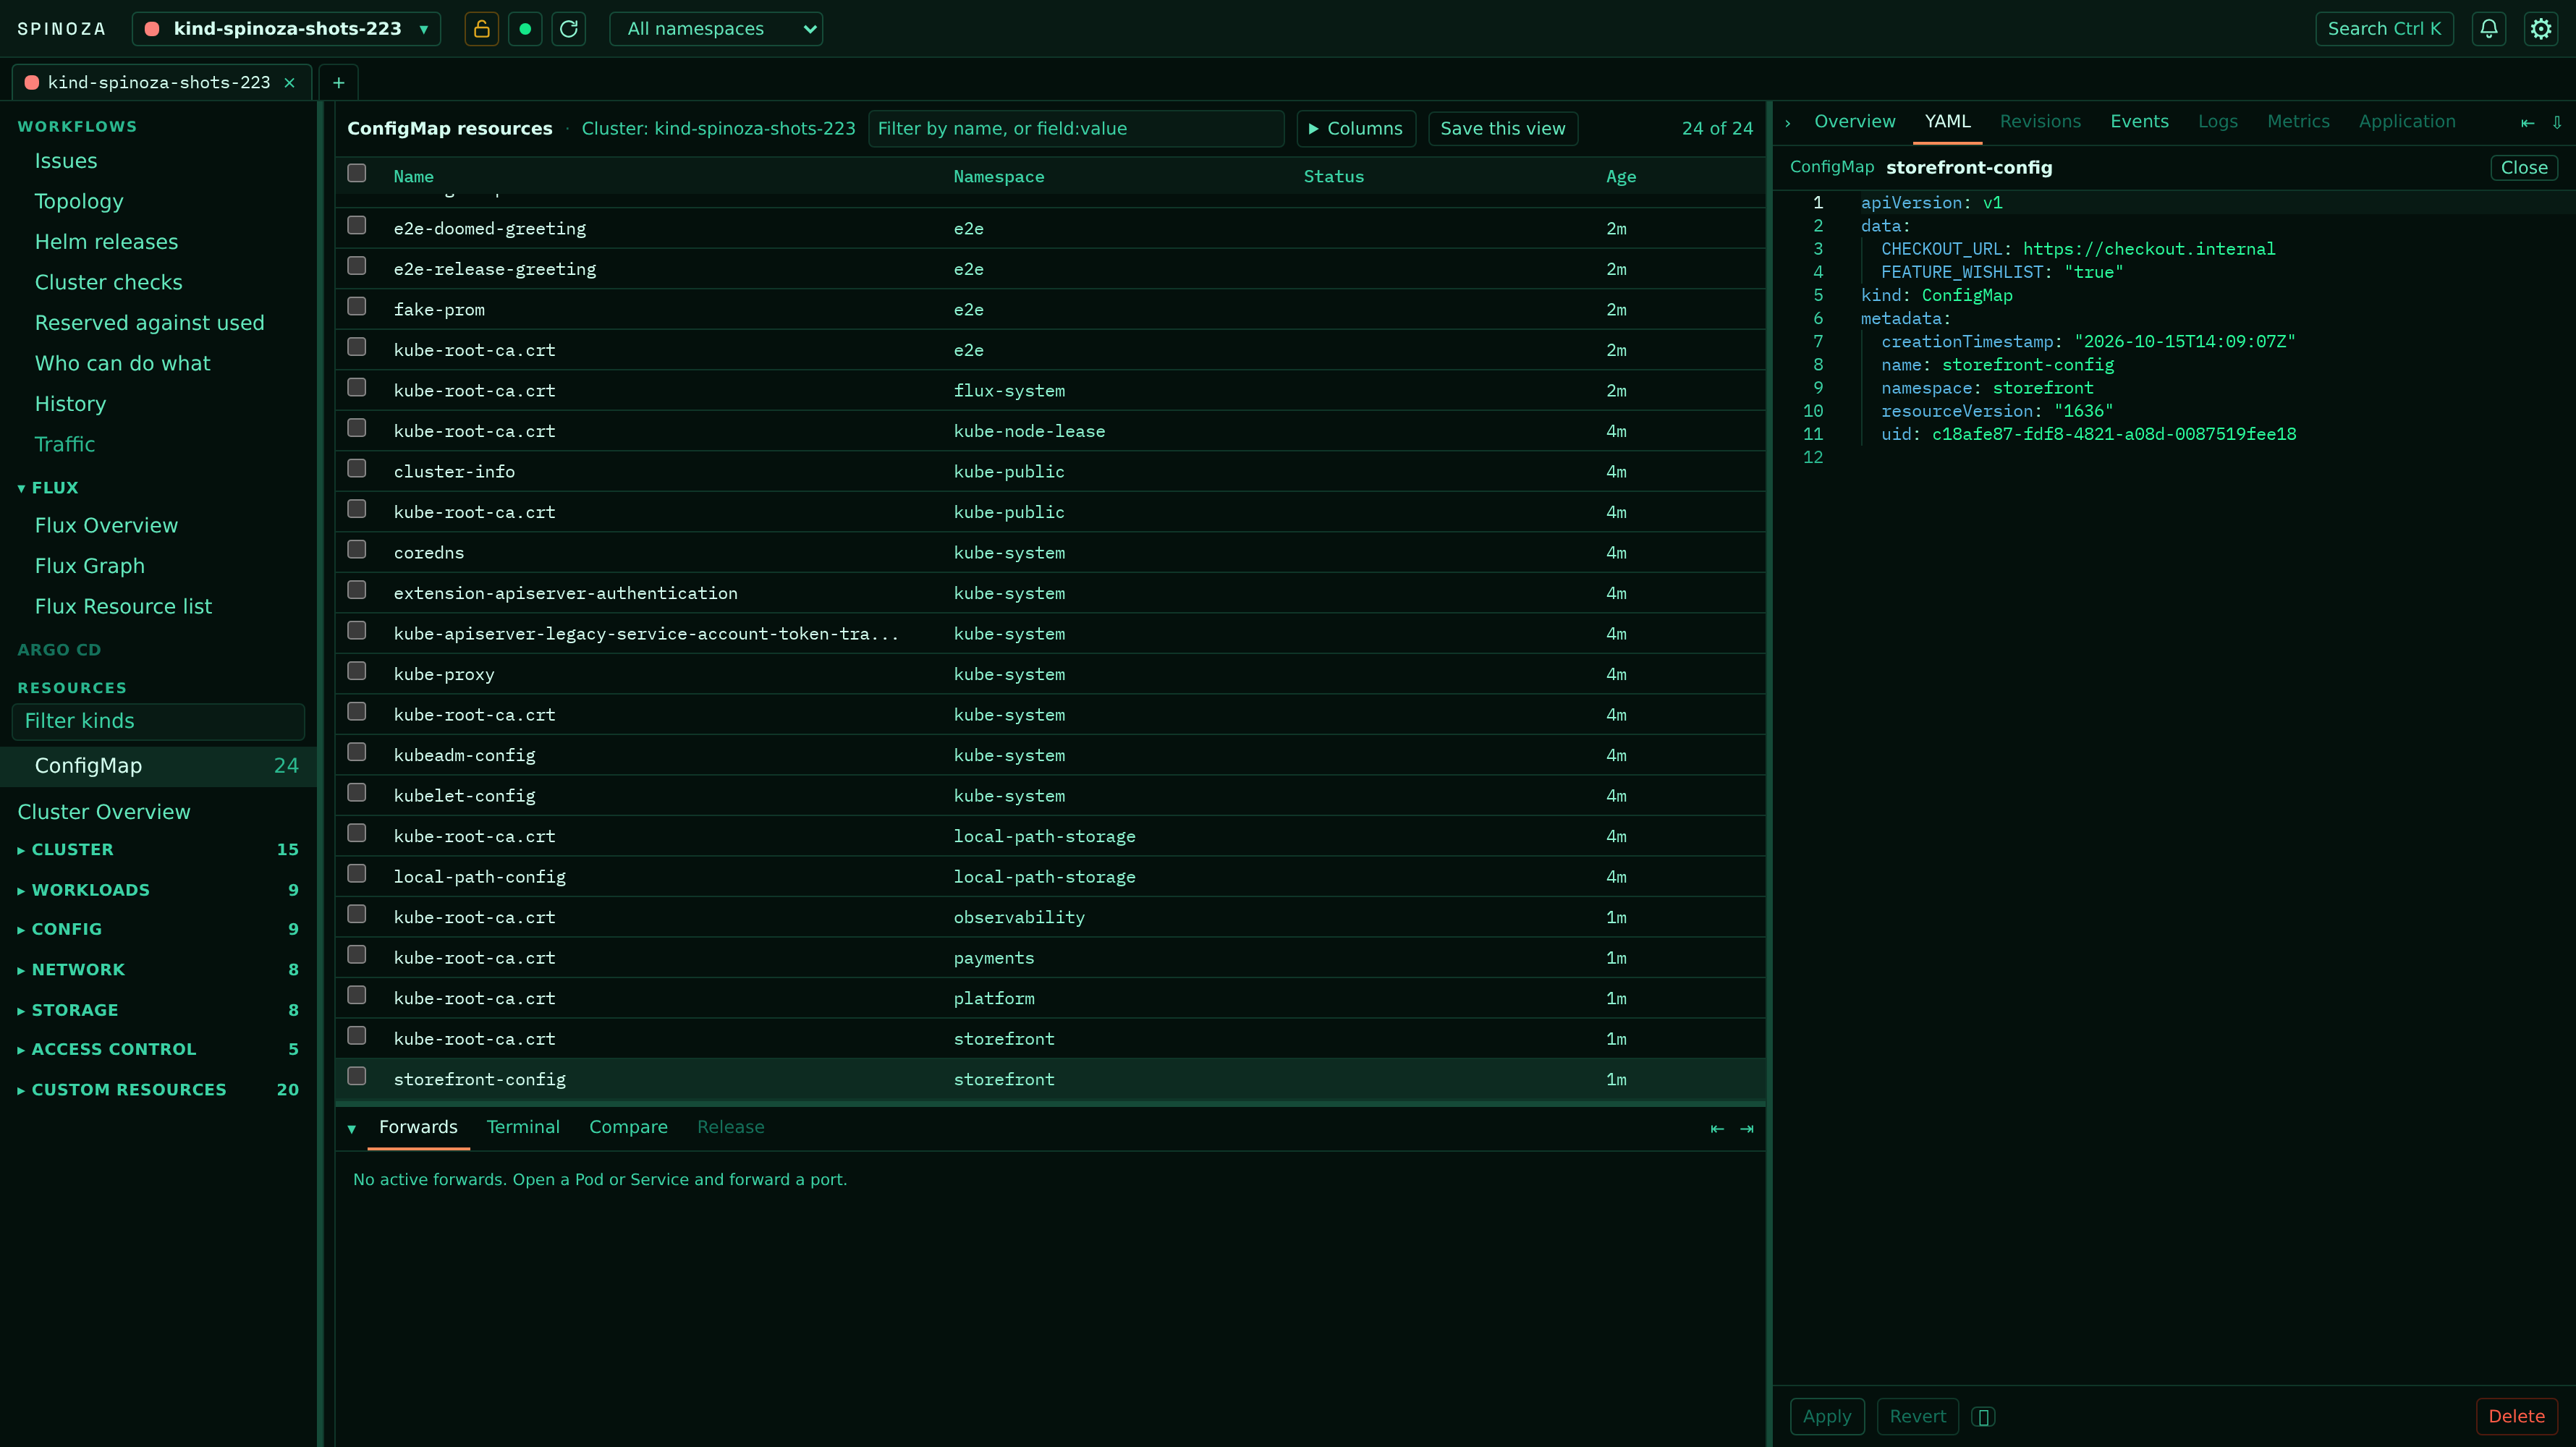Screen dimensions: 2576x1447
Task: Click the red Delete button
Action: (x=2516, y=1416)
